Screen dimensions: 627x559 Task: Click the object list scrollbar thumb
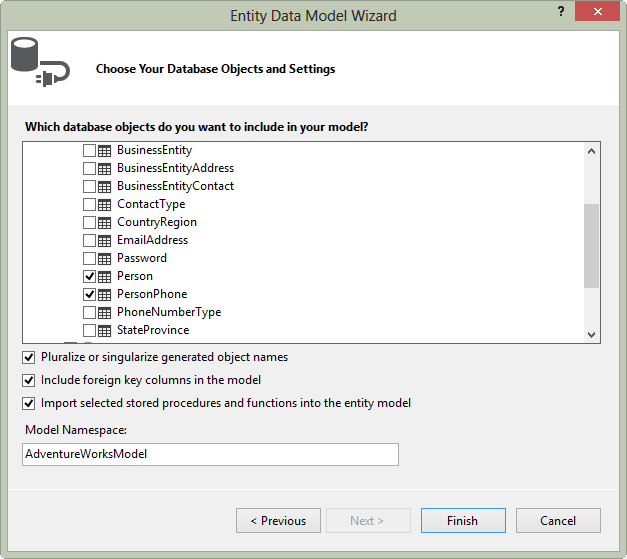(591, 246)
